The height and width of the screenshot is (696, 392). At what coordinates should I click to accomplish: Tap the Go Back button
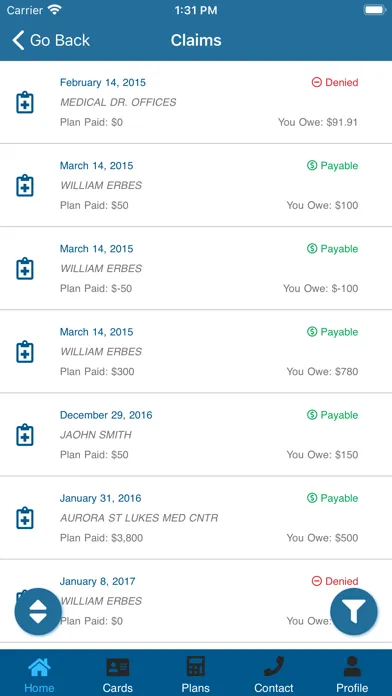click(51, 40)
